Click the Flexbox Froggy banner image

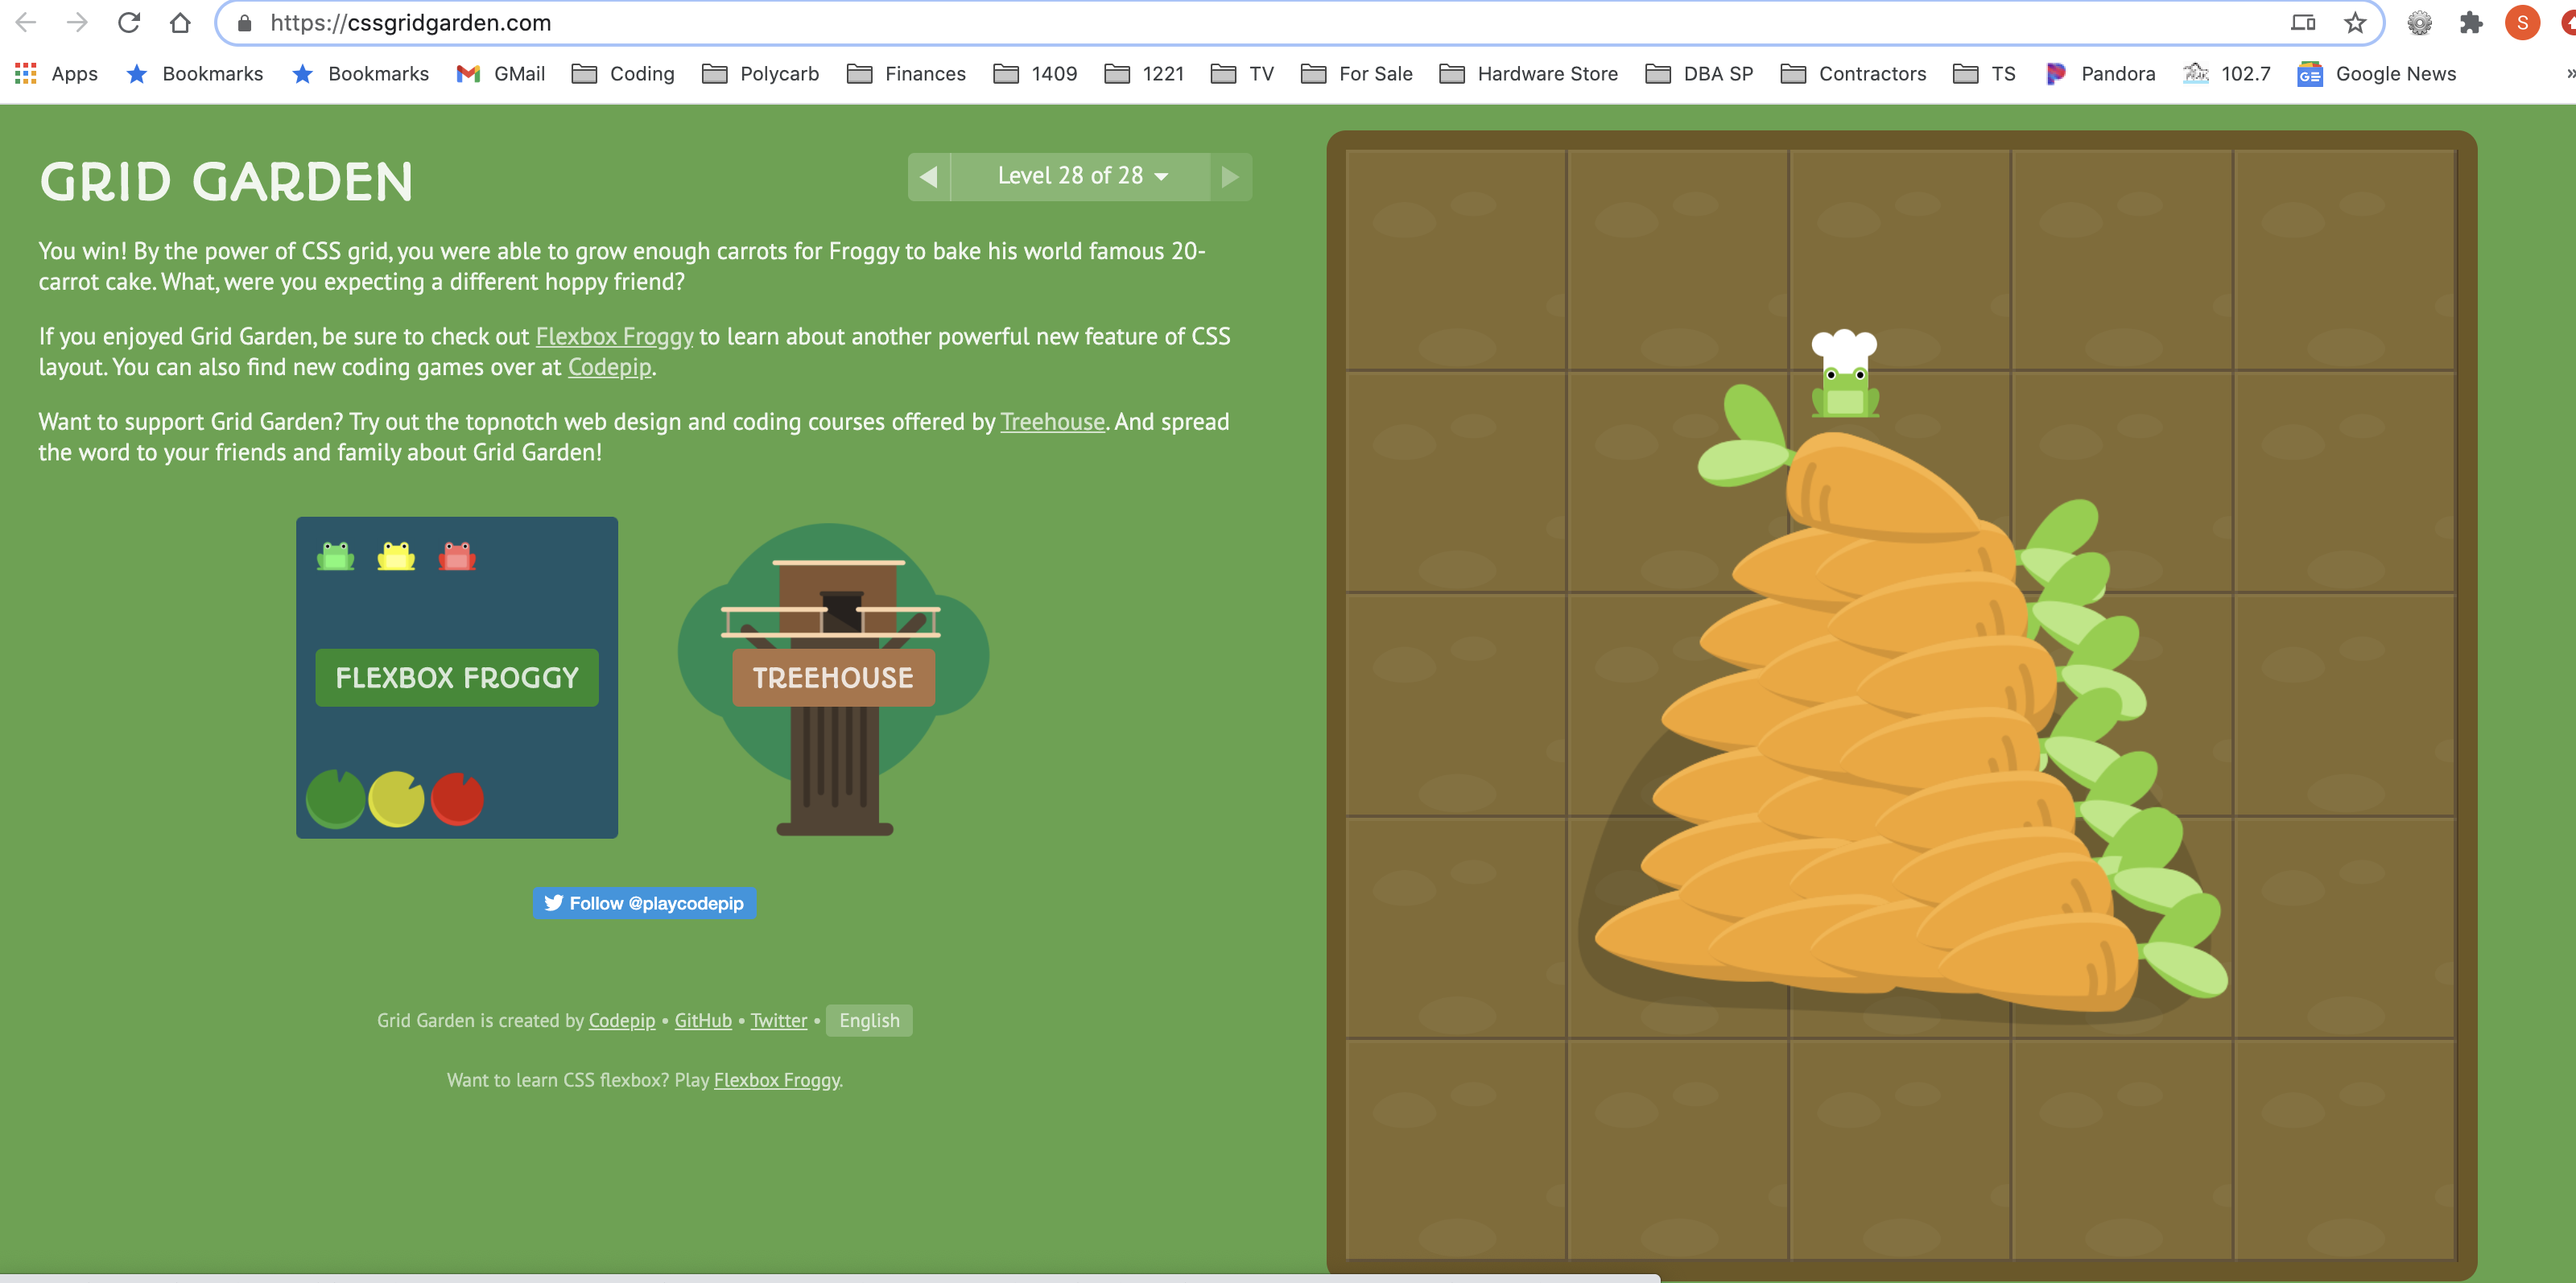[x=457, y=677]
